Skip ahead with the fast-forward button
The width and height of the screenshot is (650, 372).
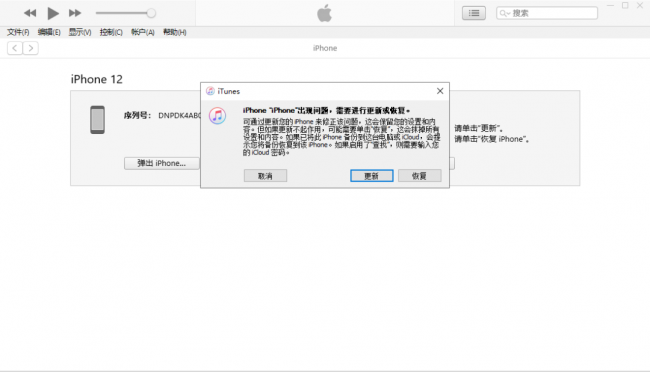(75, 13)
